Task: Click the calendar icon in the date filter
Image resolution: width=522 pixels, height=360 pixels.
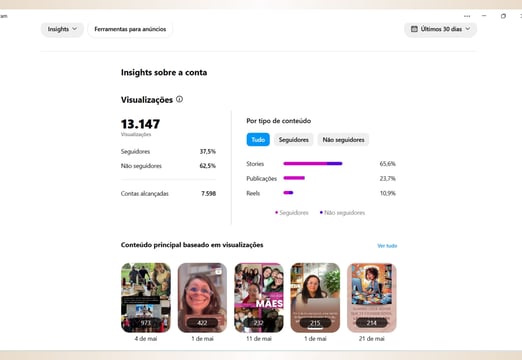Action: 414,29
